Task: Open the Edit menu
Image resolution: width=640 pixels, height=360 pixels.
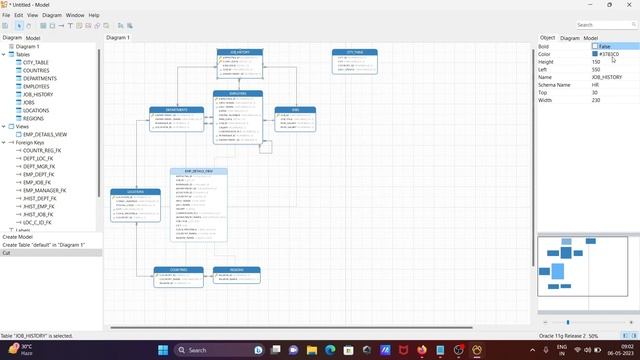Action: coord(19,15)
